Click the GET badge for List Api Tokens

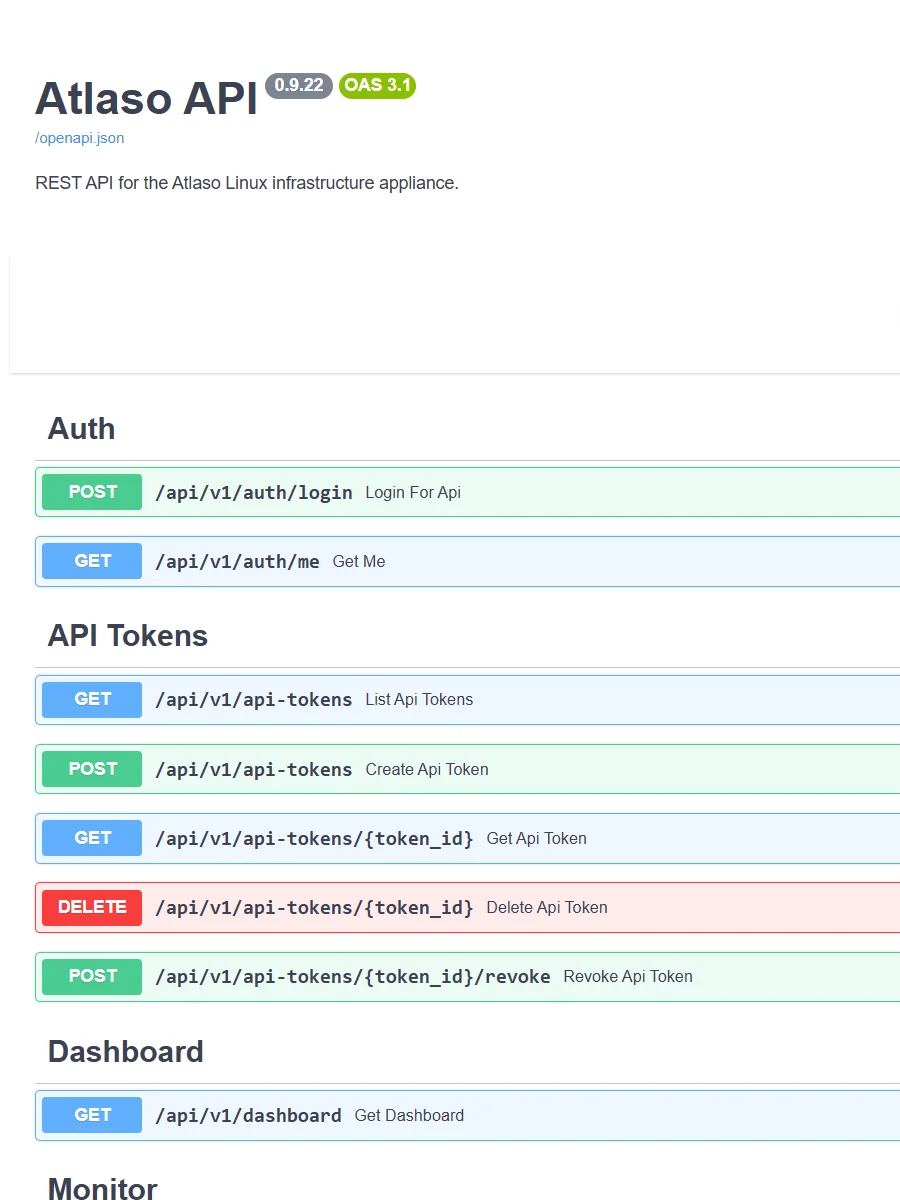click(92, 699)
